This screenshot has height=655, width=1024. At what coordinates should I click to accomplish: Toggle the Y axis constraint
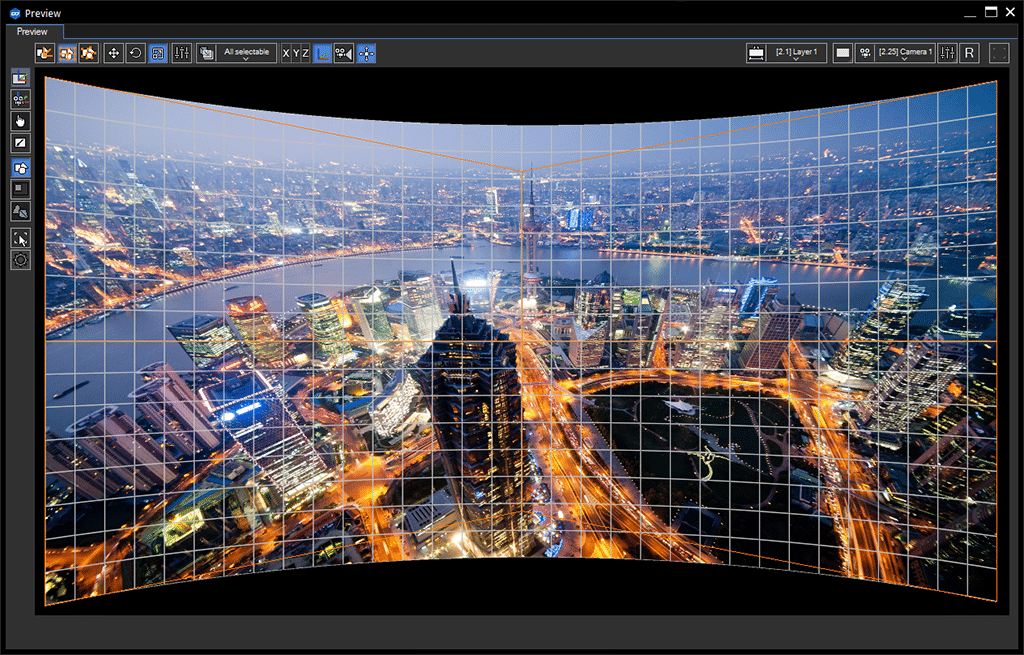[x=296, y=53]
